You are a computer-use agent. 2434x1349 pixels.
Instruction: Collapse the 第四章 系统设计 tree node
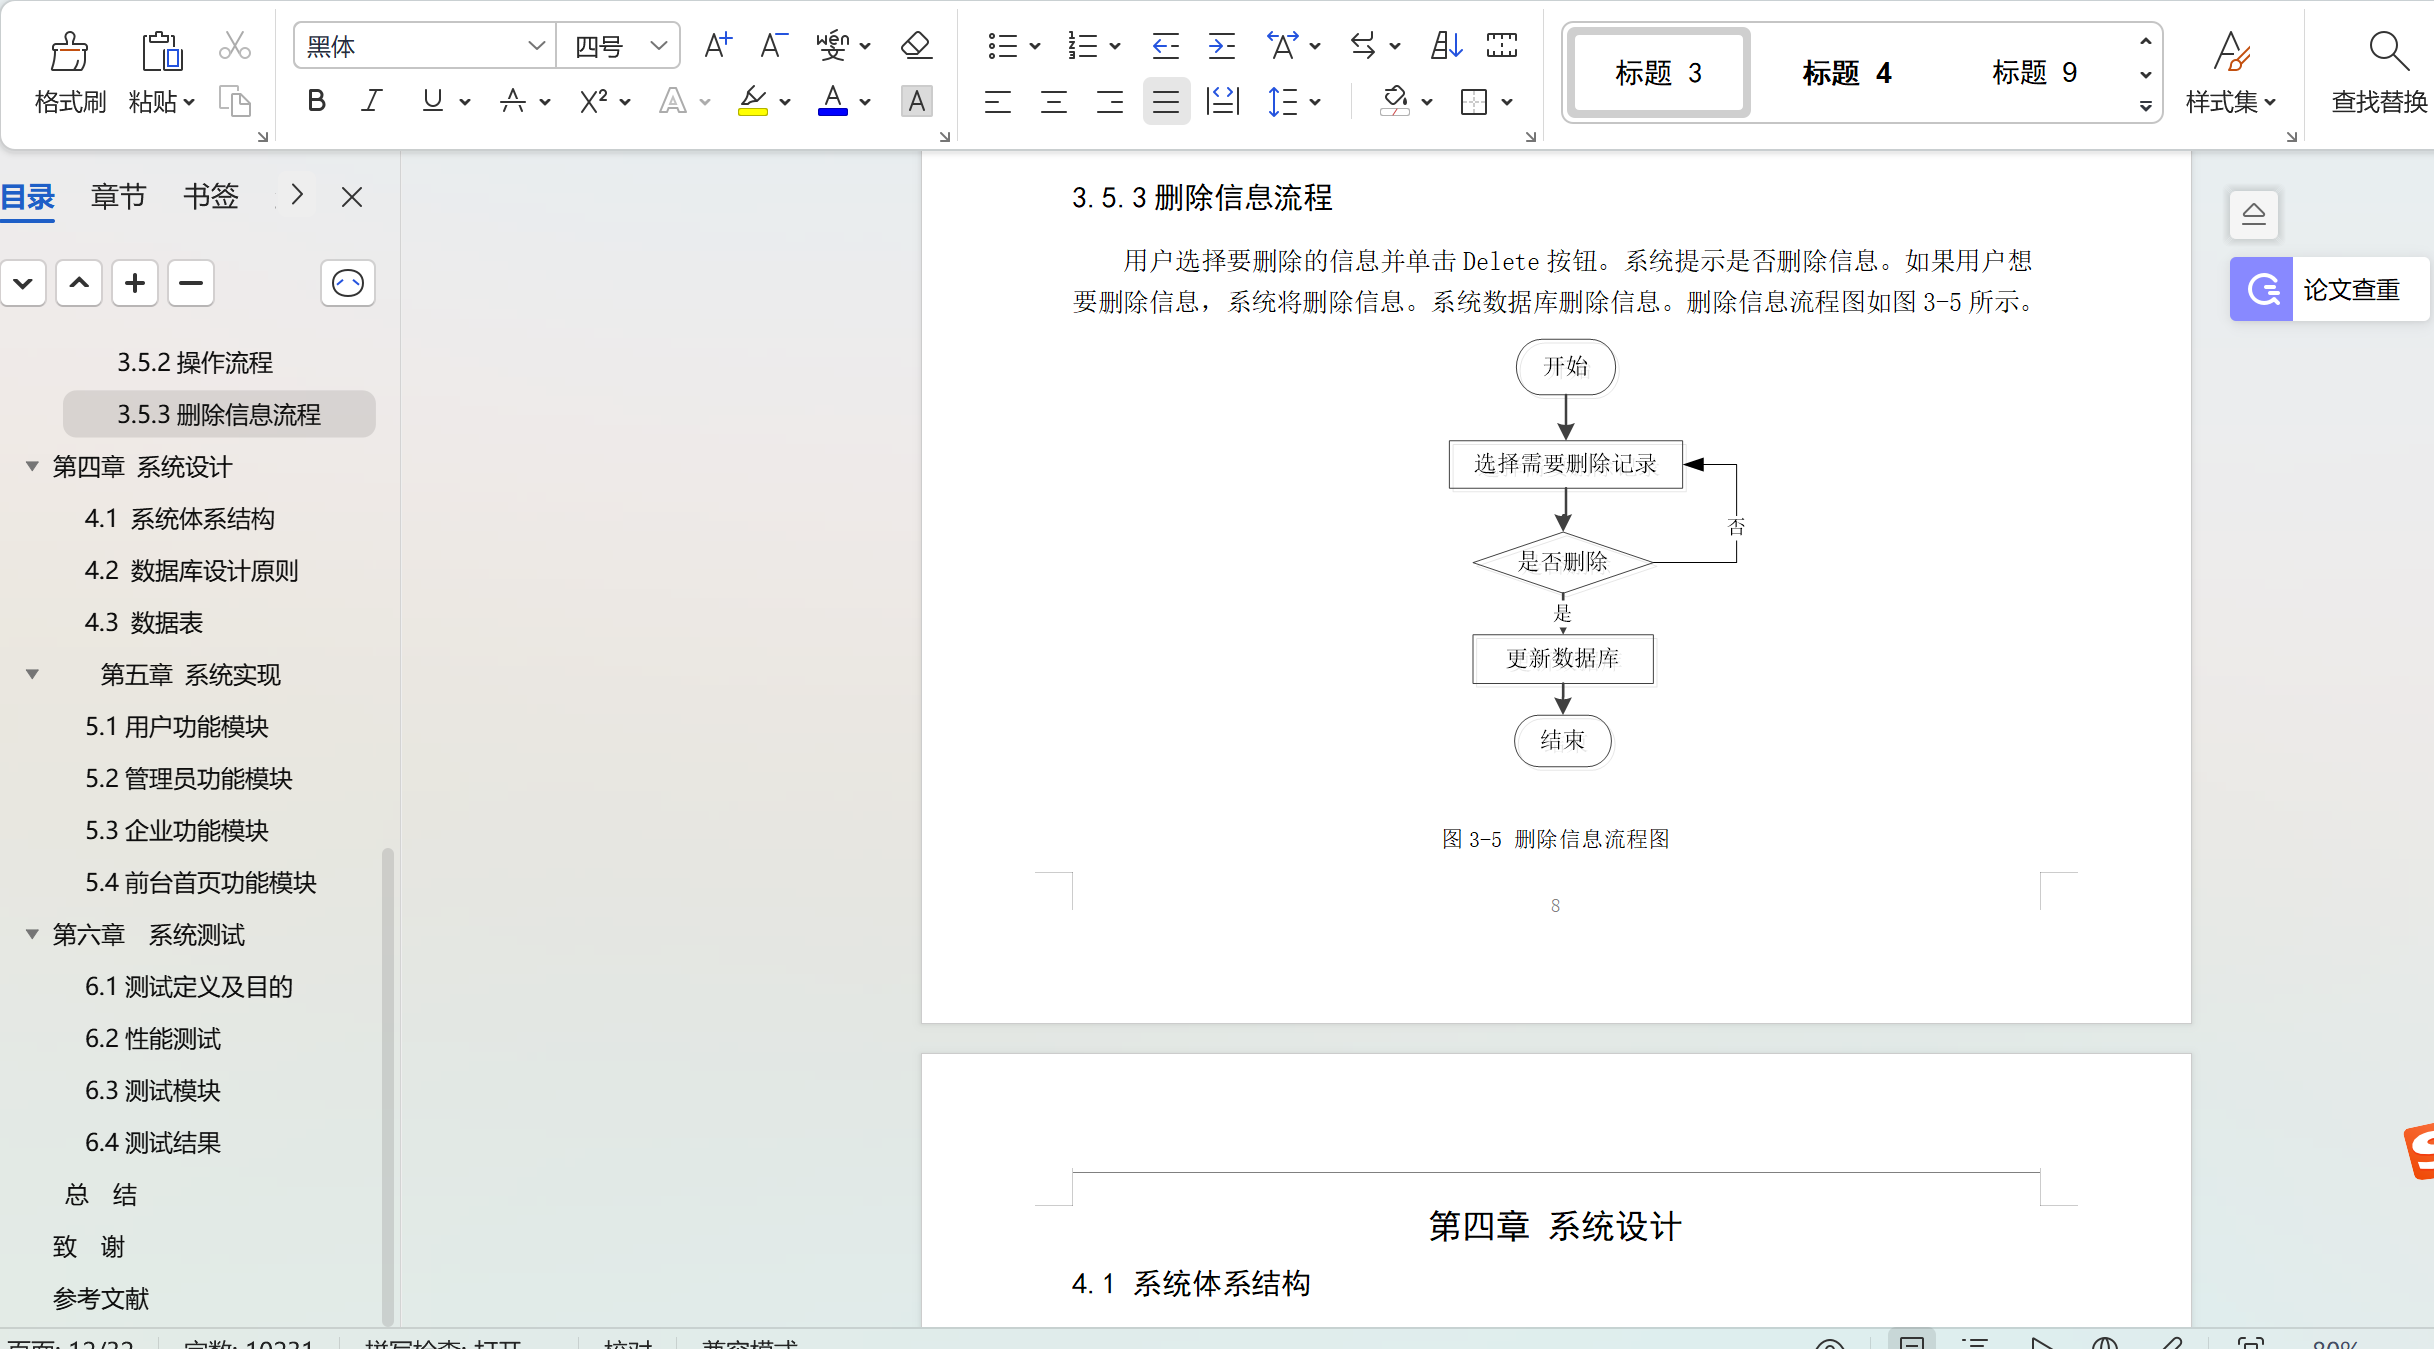(x=32, y=467)
